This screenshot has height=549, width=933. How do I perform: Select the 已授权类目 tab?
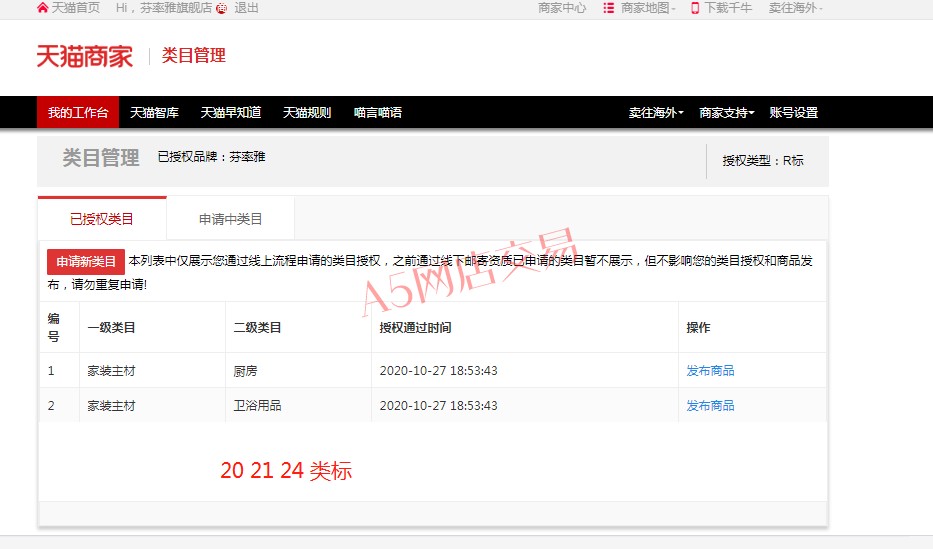[102, 219]
